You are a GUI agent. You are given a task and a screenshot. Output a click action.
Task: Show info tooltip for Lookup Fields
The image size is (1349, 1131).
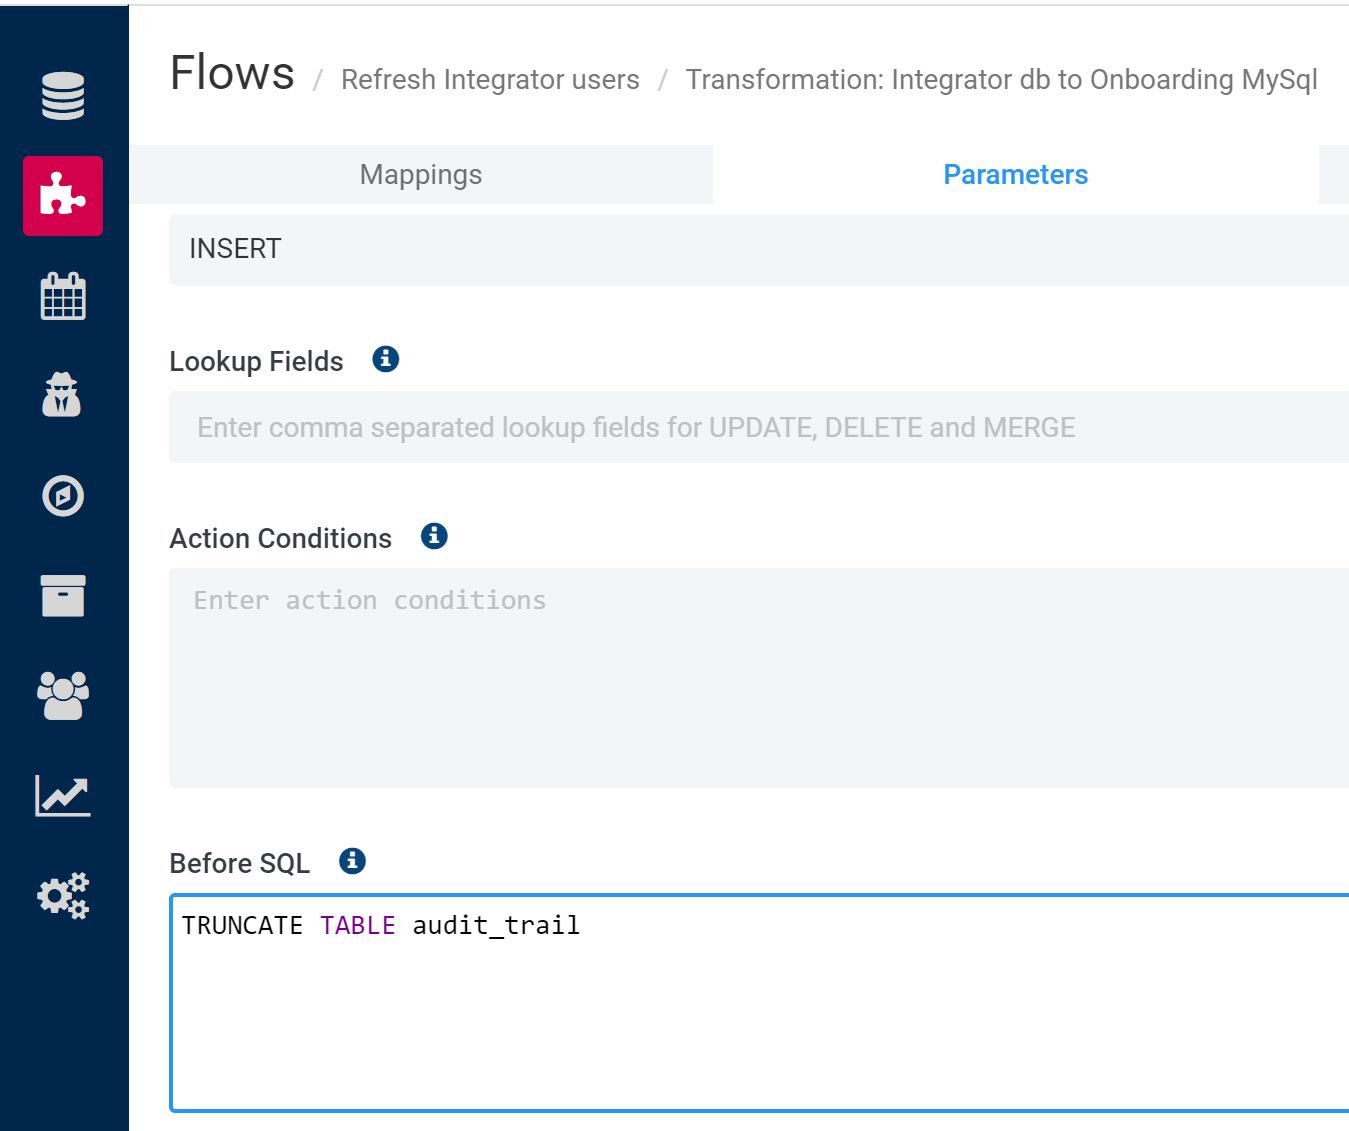[x=386, y=359]
